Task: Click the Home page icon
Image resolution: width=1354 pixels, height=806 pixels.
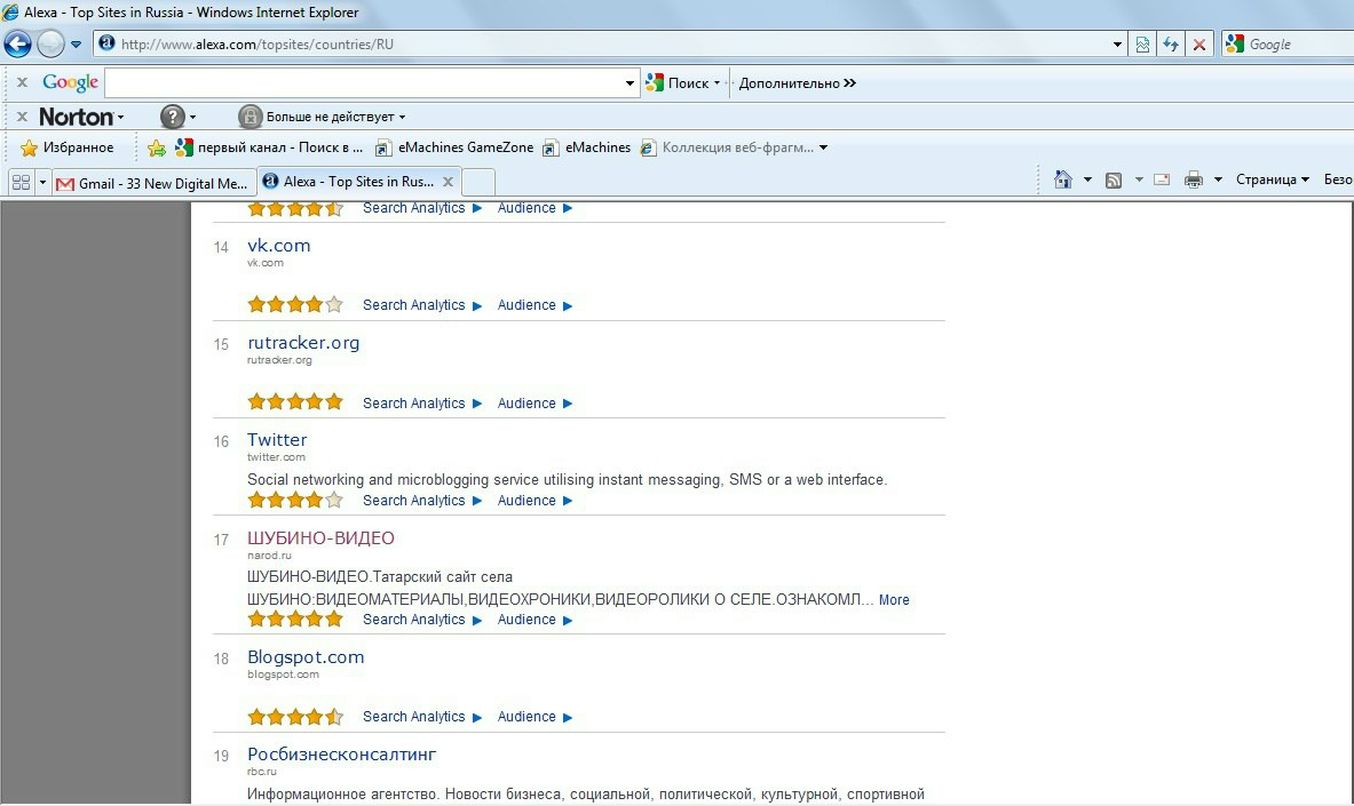Action: pyautogui.click(x=1063, y=180)
